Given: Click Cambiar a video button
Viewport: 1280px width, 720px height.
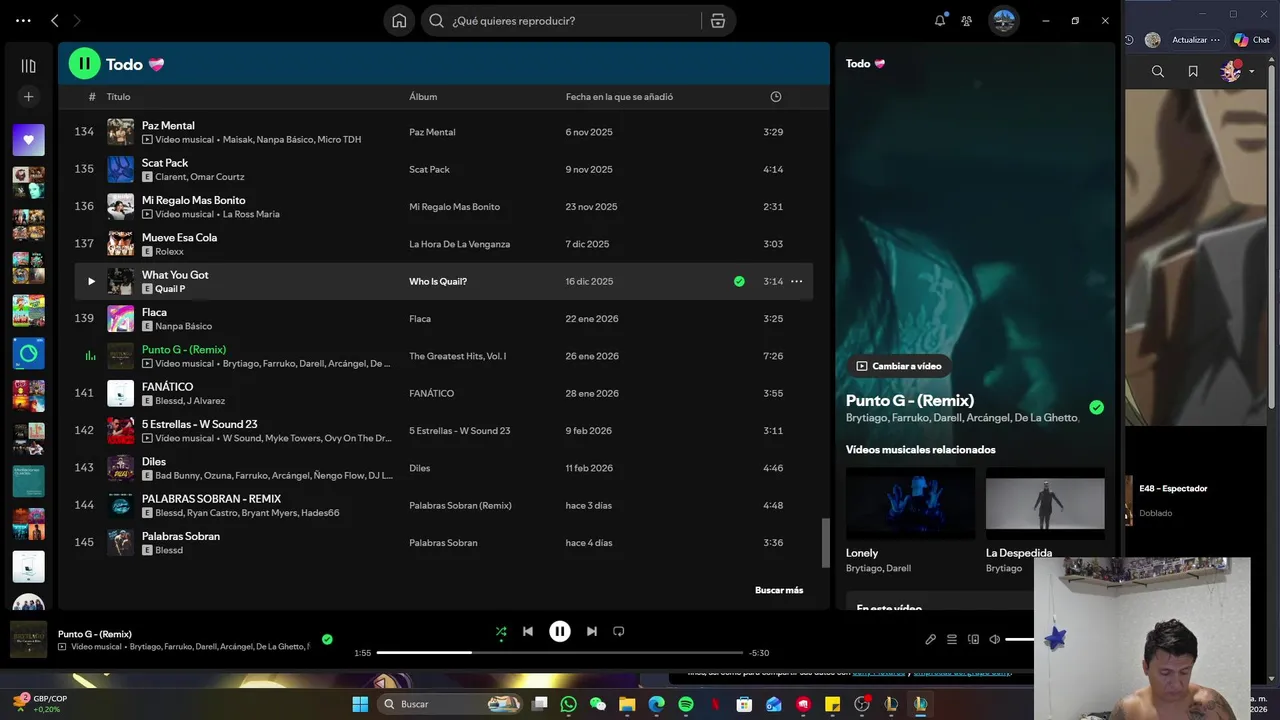Looking at the screenshot, I should 899,366.
